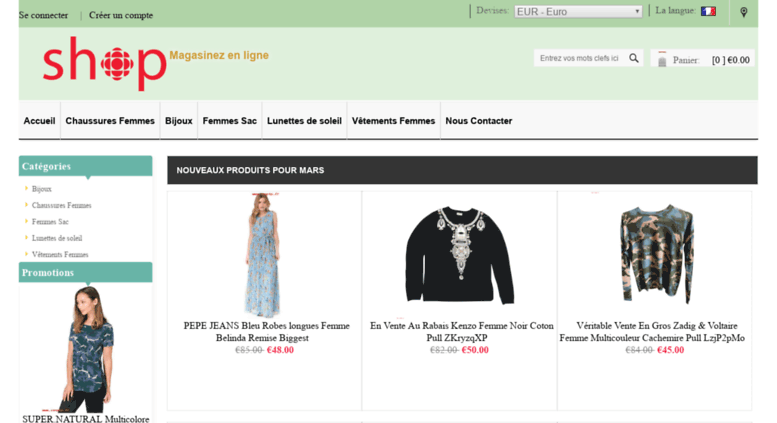Screen dimensions: 777x423
Task: Click the SUPER NATURAL Multicolore product link
Action: click(86, 419)
